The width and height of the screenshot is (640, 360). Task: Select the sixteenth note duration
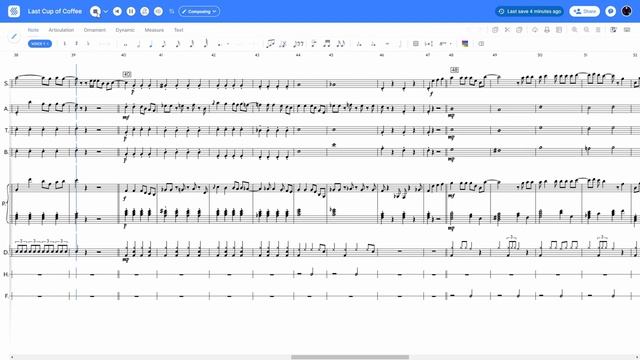tap(178, 44)
